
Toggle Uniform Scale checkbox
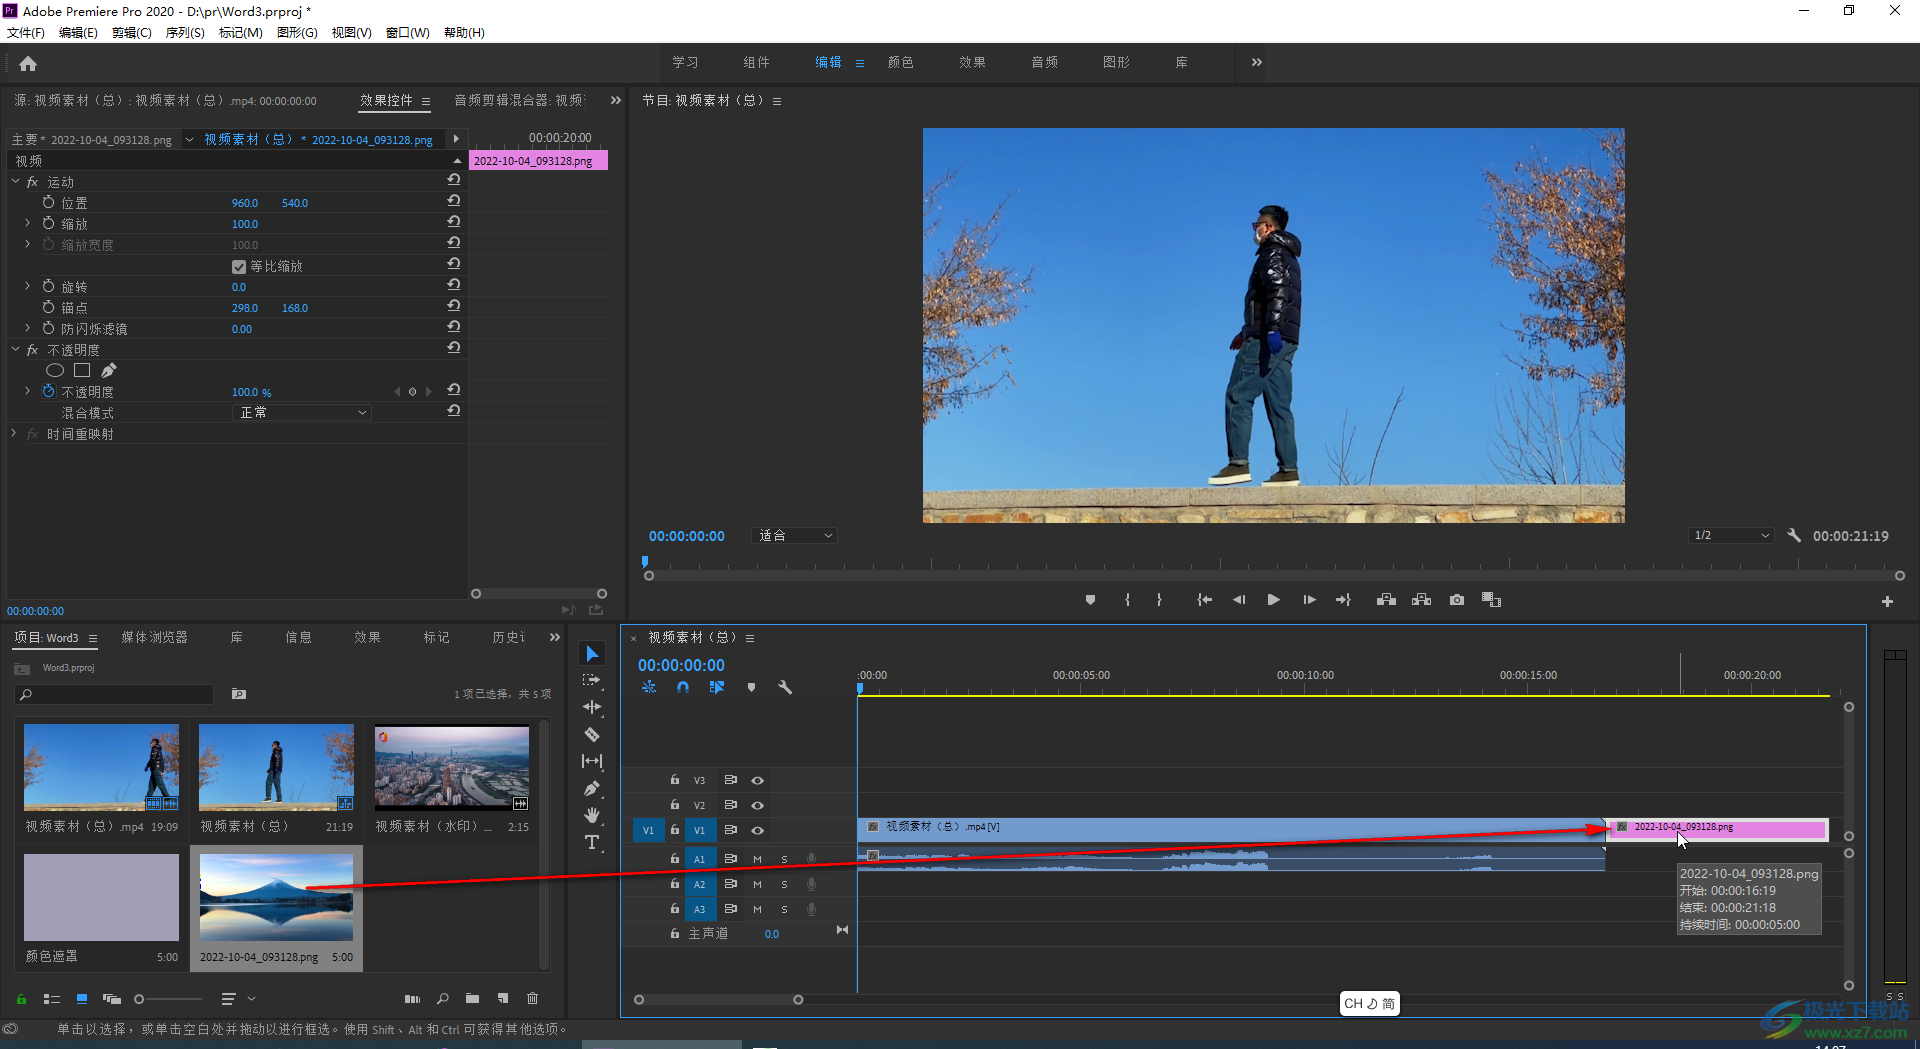click(239, 267)
